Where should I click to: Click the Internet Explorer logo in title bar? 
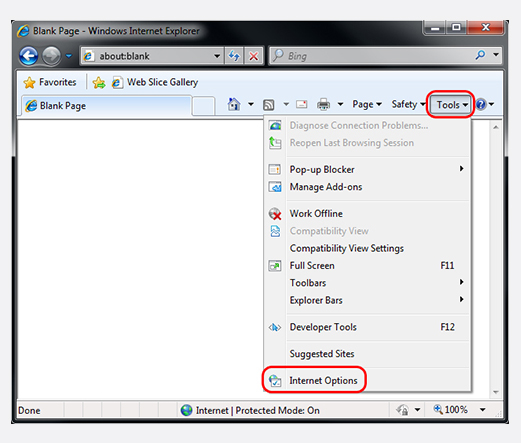point(23,31)
